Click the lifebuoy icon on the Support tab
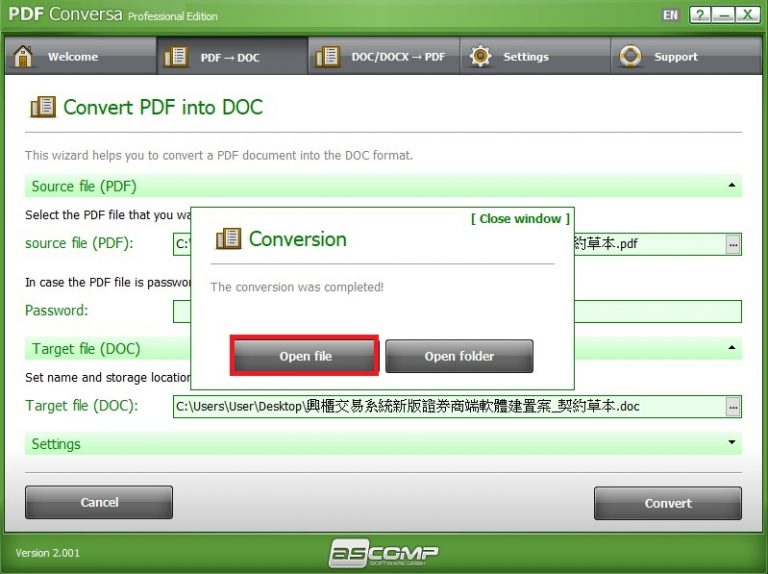 coord(630,56)
